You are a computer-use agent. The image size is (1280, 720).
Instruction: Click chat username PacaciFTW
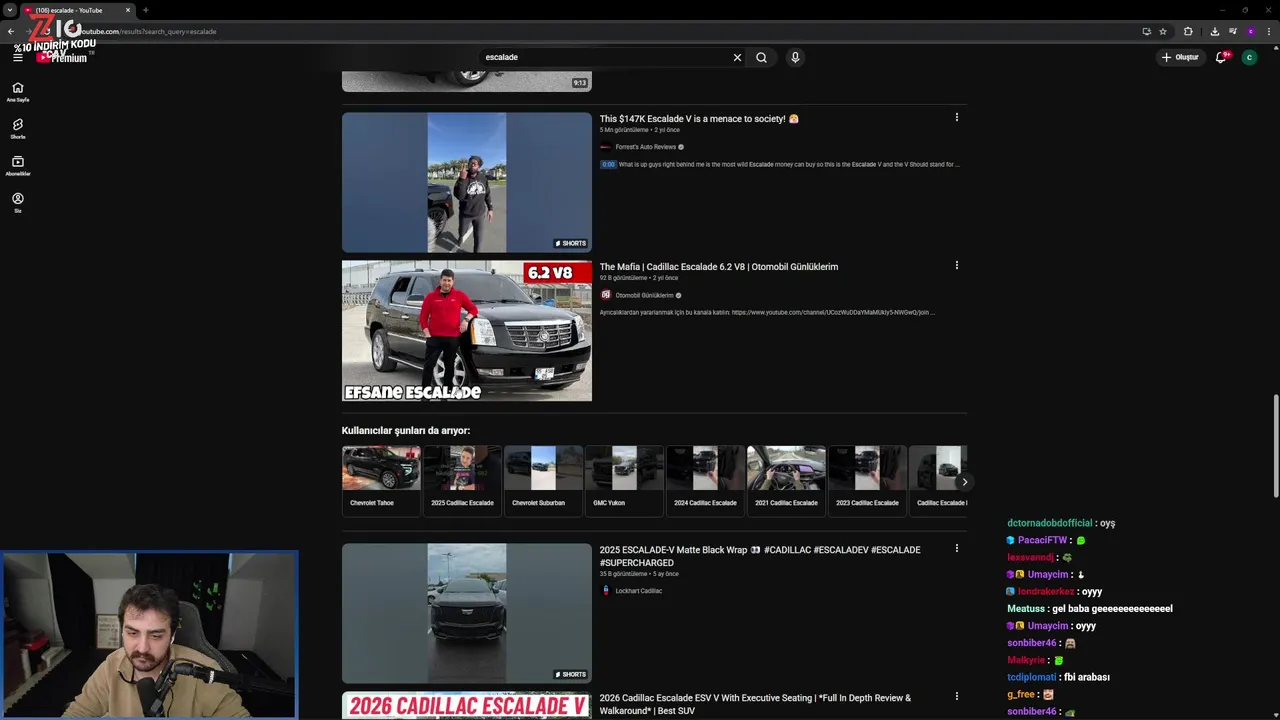(1042, 540)
